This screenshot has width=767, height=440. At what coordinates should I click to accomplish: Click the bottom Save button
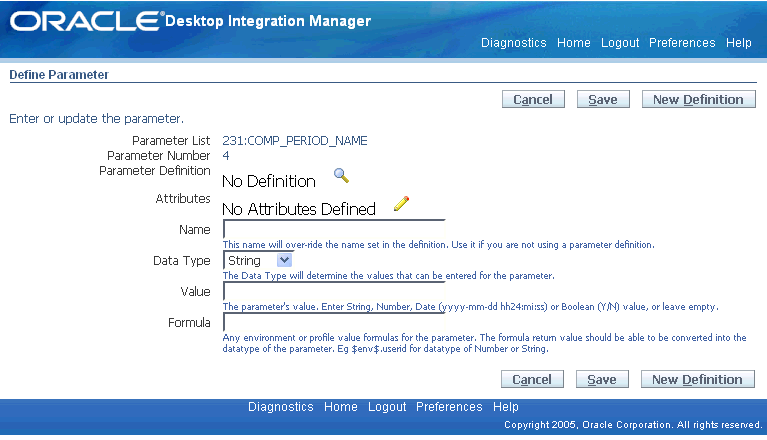pyautogui.click(x=602, y=379)
